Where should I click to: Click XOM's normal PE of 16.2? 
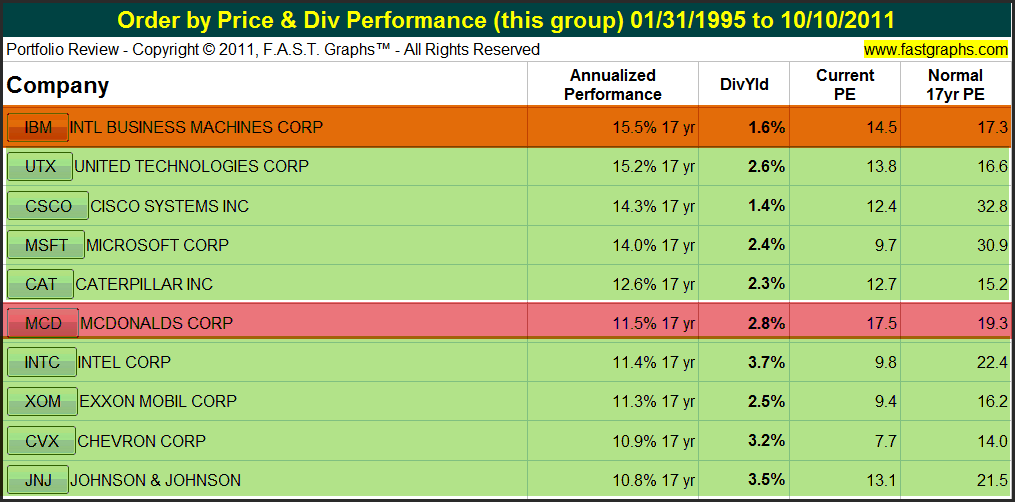[x=993, y=402]
